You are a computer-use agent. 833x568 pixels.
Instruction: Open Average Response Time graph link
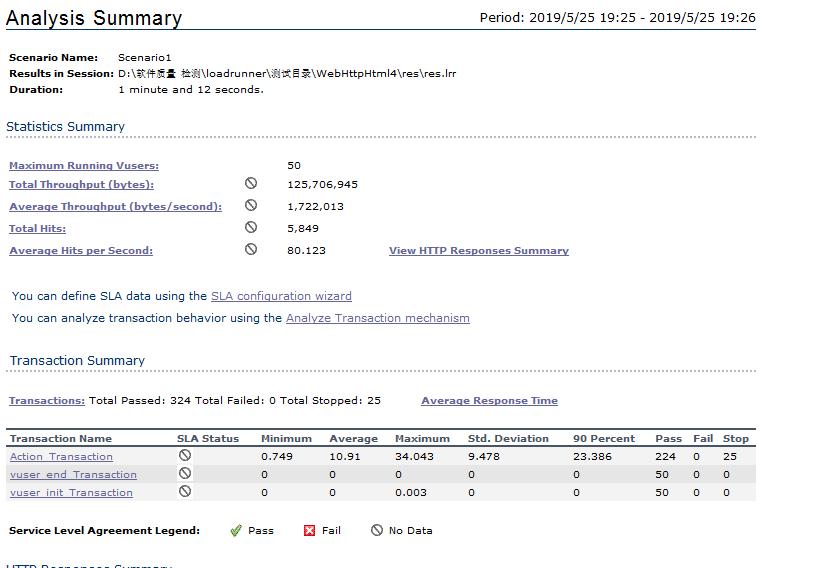click(489, 401)
